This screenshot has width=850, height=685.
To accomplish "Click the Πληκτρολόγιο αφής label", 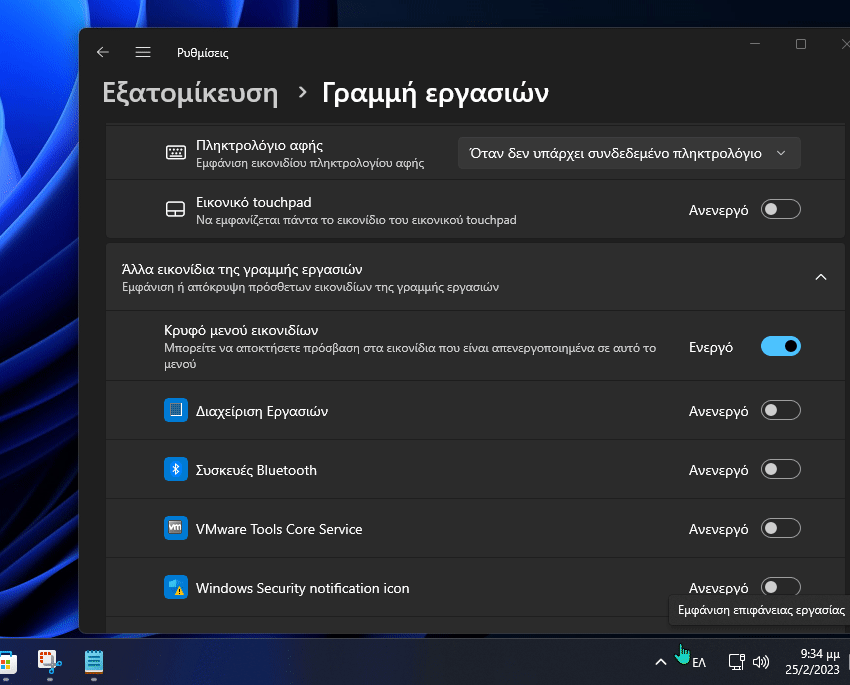I will pyautogui.click(x=259, y=145).
